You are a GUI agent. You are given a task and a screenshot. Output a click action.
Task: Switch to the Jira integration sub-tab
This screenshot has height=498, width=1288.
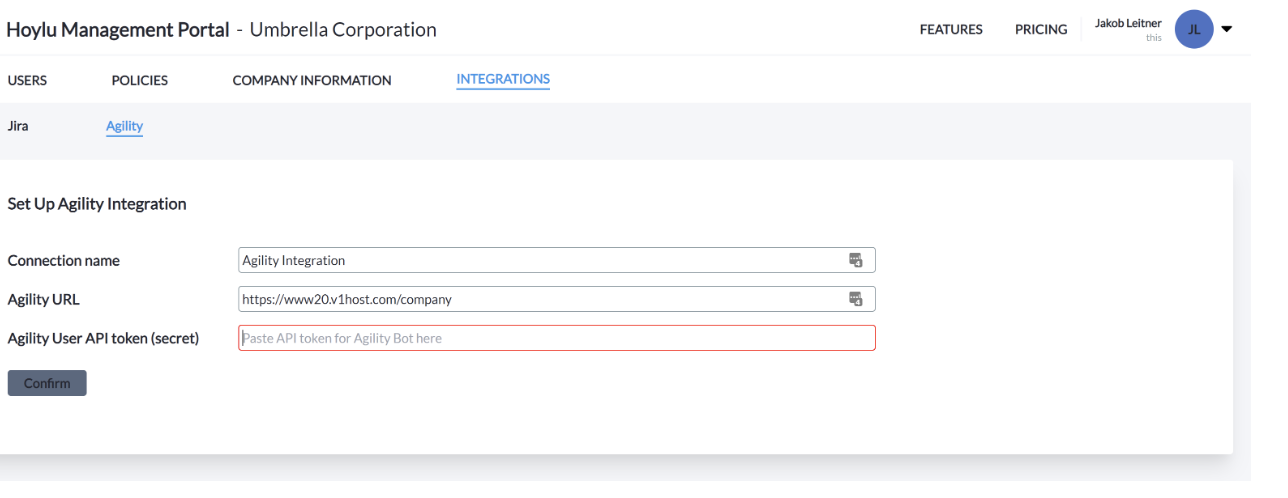click(17, 126)
